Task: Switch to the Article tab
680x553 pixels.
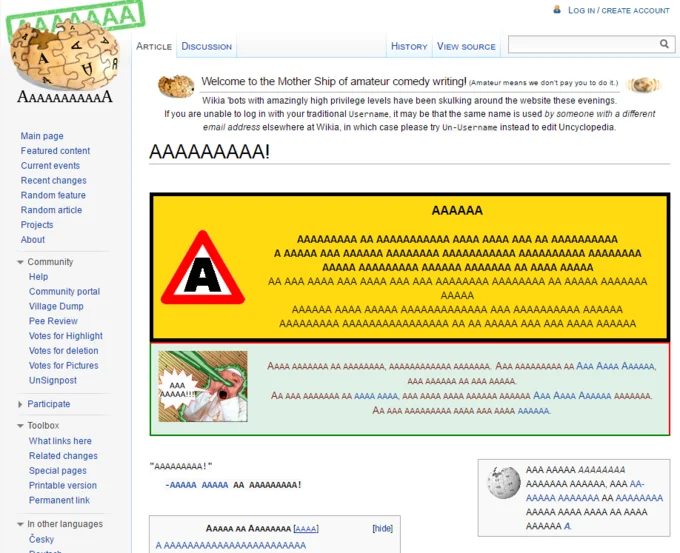Action: tap(154, 46)
